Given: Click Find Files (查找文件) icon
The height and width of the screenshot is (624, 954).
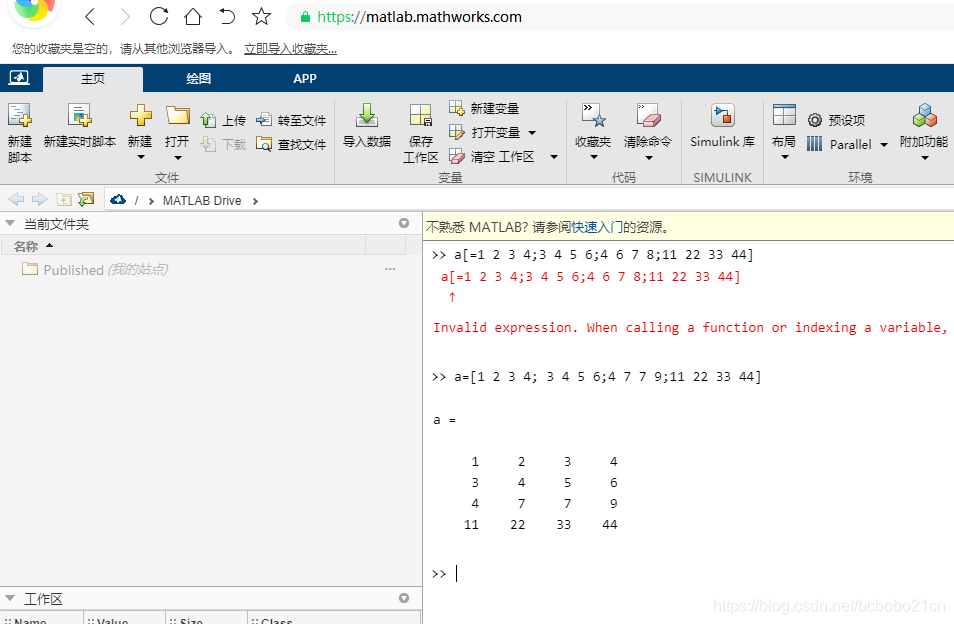Looking at the screenshot, I should tap(291, 144).
